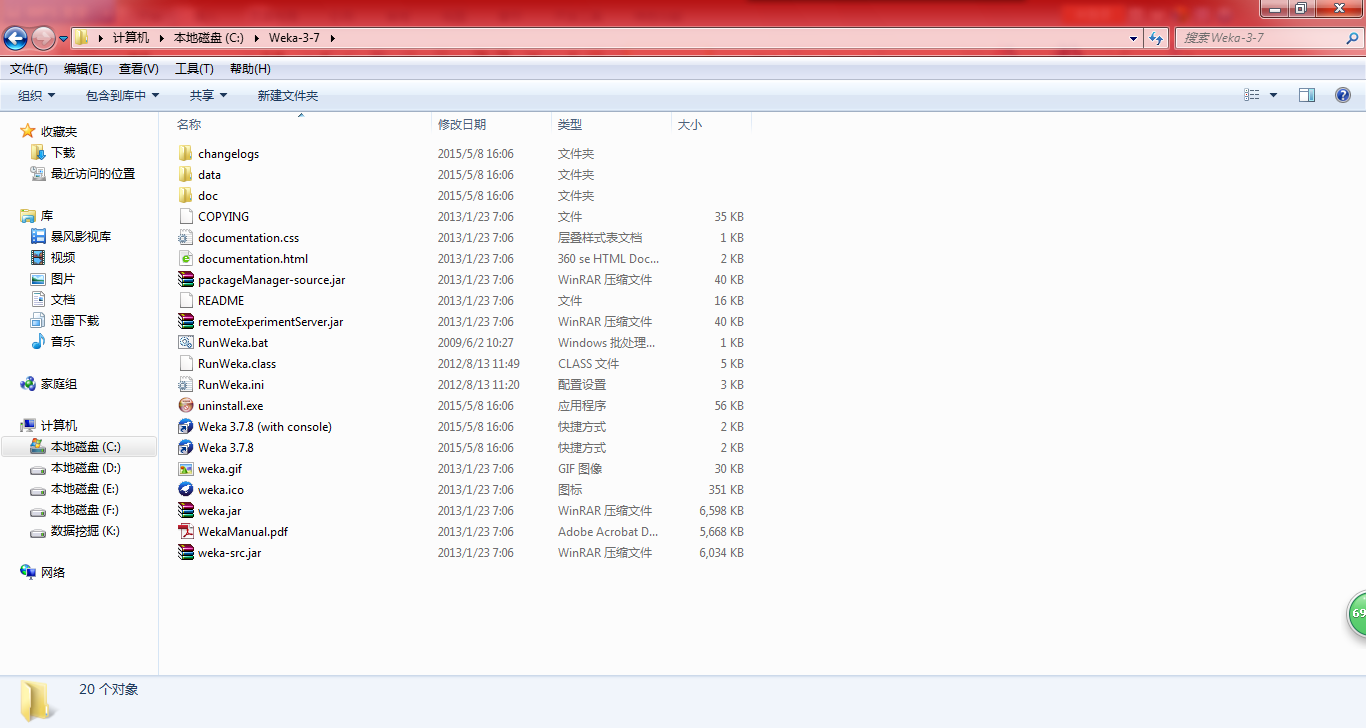Toggle the preview pane button

1307,95
